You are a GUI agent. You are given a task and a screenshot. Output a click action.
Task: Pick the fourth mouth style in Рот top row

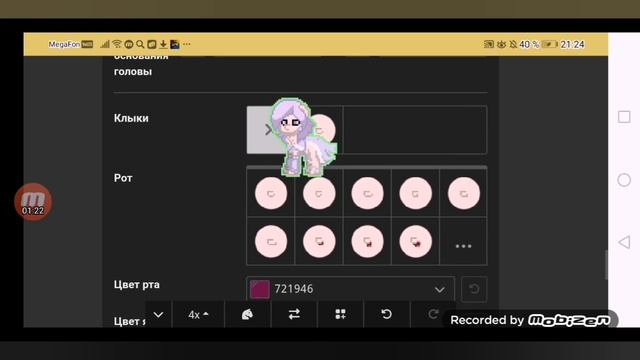[416, 193]
